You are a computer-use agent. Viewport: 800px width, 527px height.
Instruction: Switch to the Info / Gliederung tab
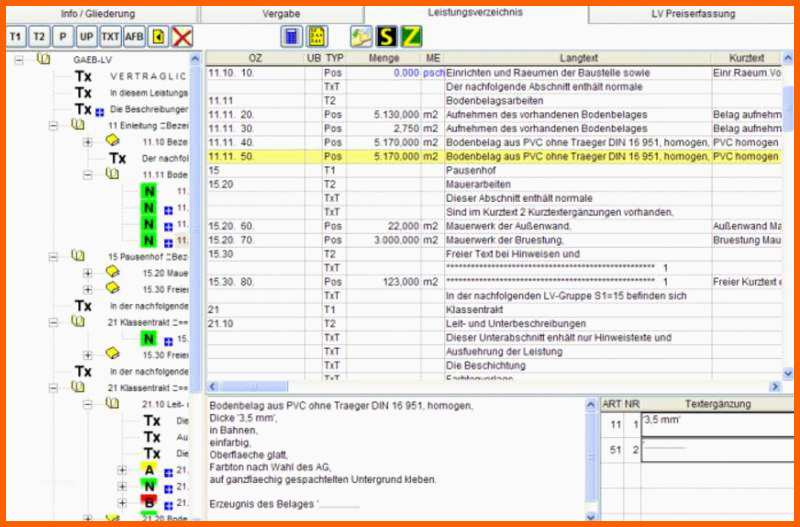pos(98,14)
